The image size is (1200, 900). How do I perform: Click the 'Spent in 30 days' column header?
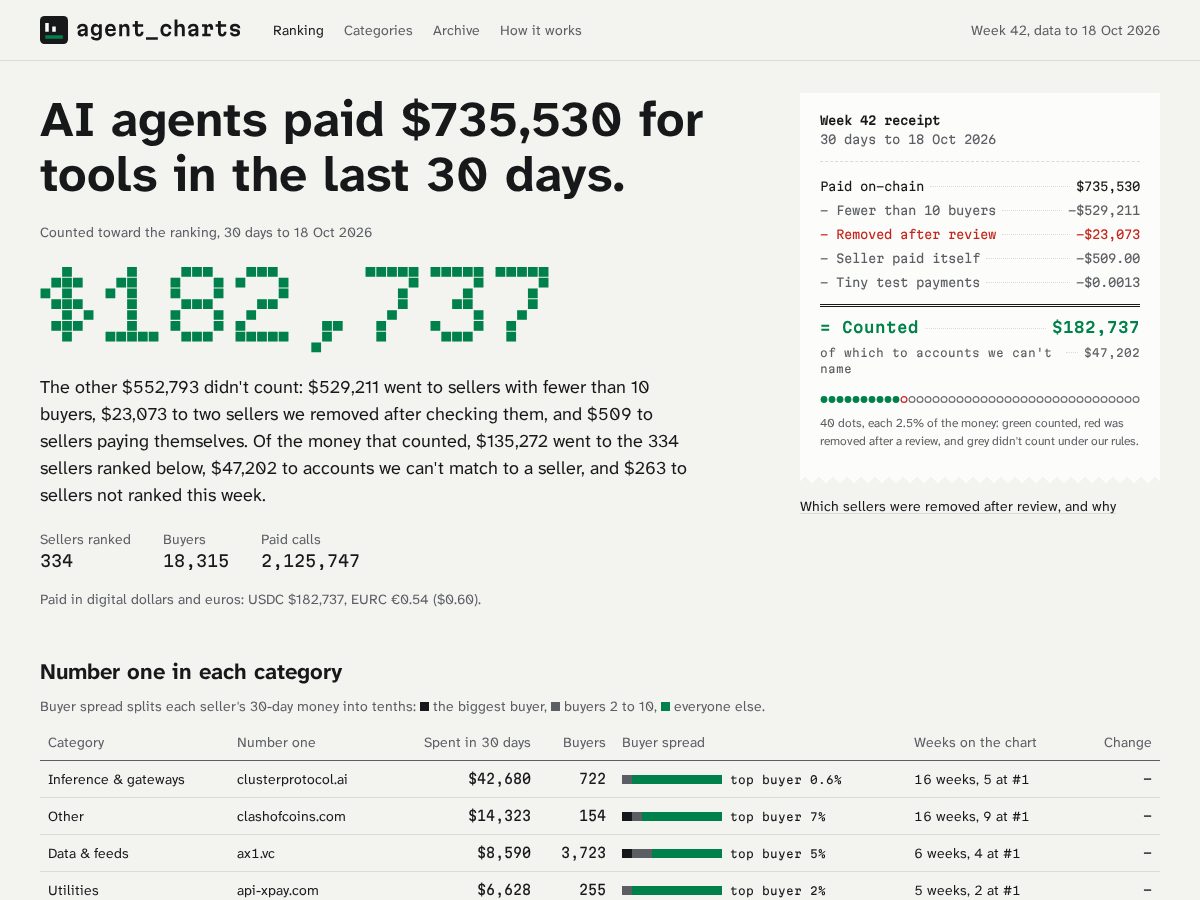pos(477,743)
